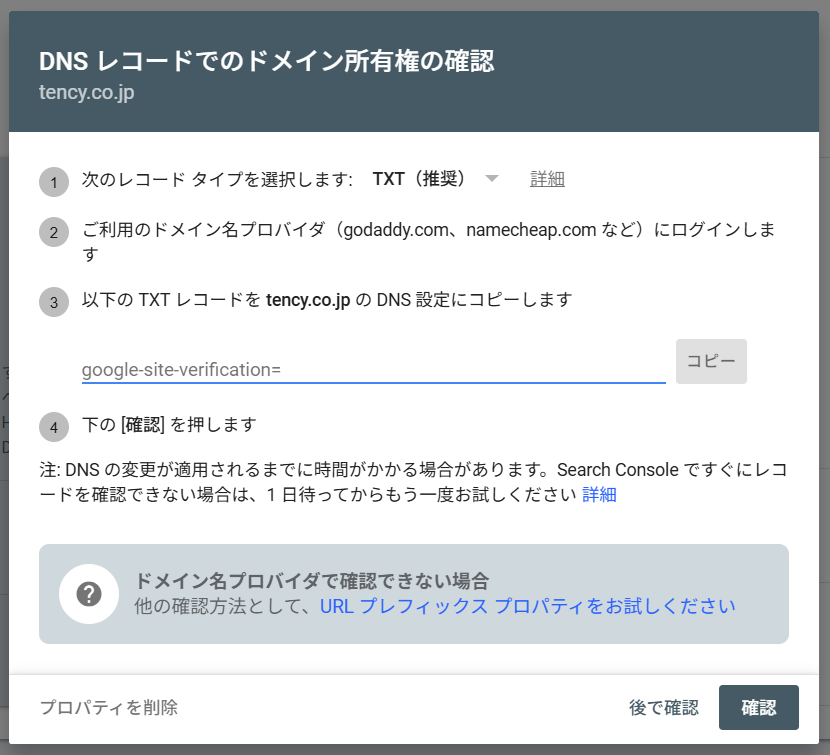Click the question mark help icon
This screenshot has height=755, width=830.
tap(89, 594)
